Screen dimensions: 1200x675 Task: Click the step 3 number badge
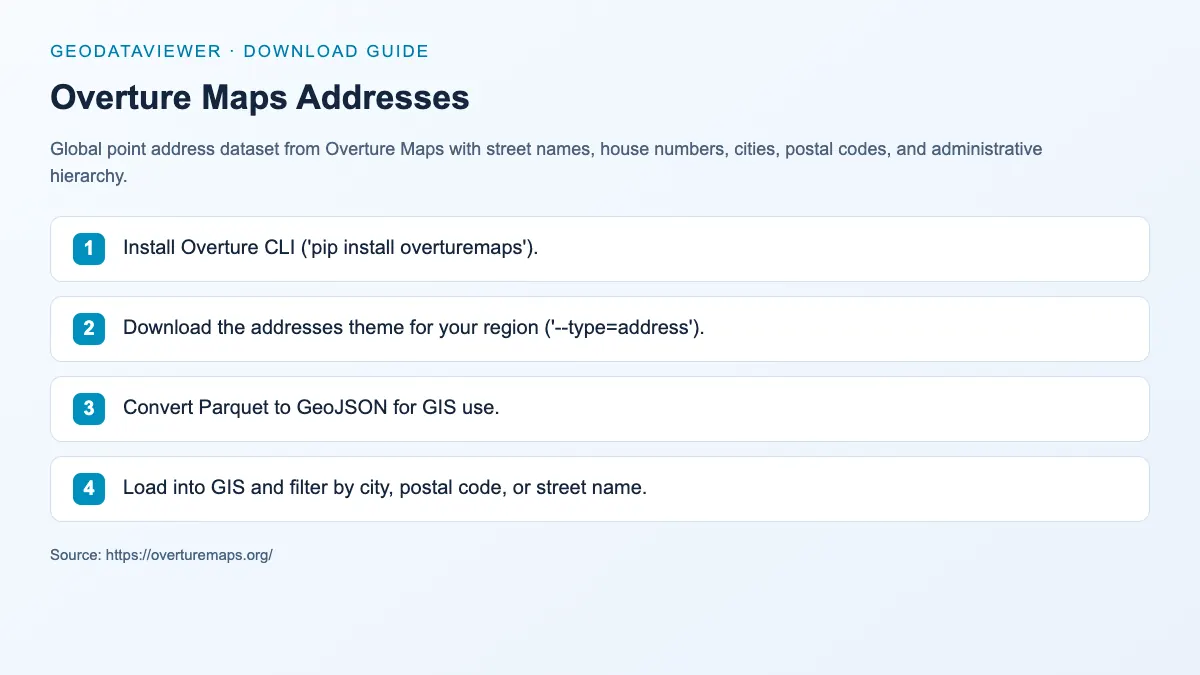(x=89, y=409)
